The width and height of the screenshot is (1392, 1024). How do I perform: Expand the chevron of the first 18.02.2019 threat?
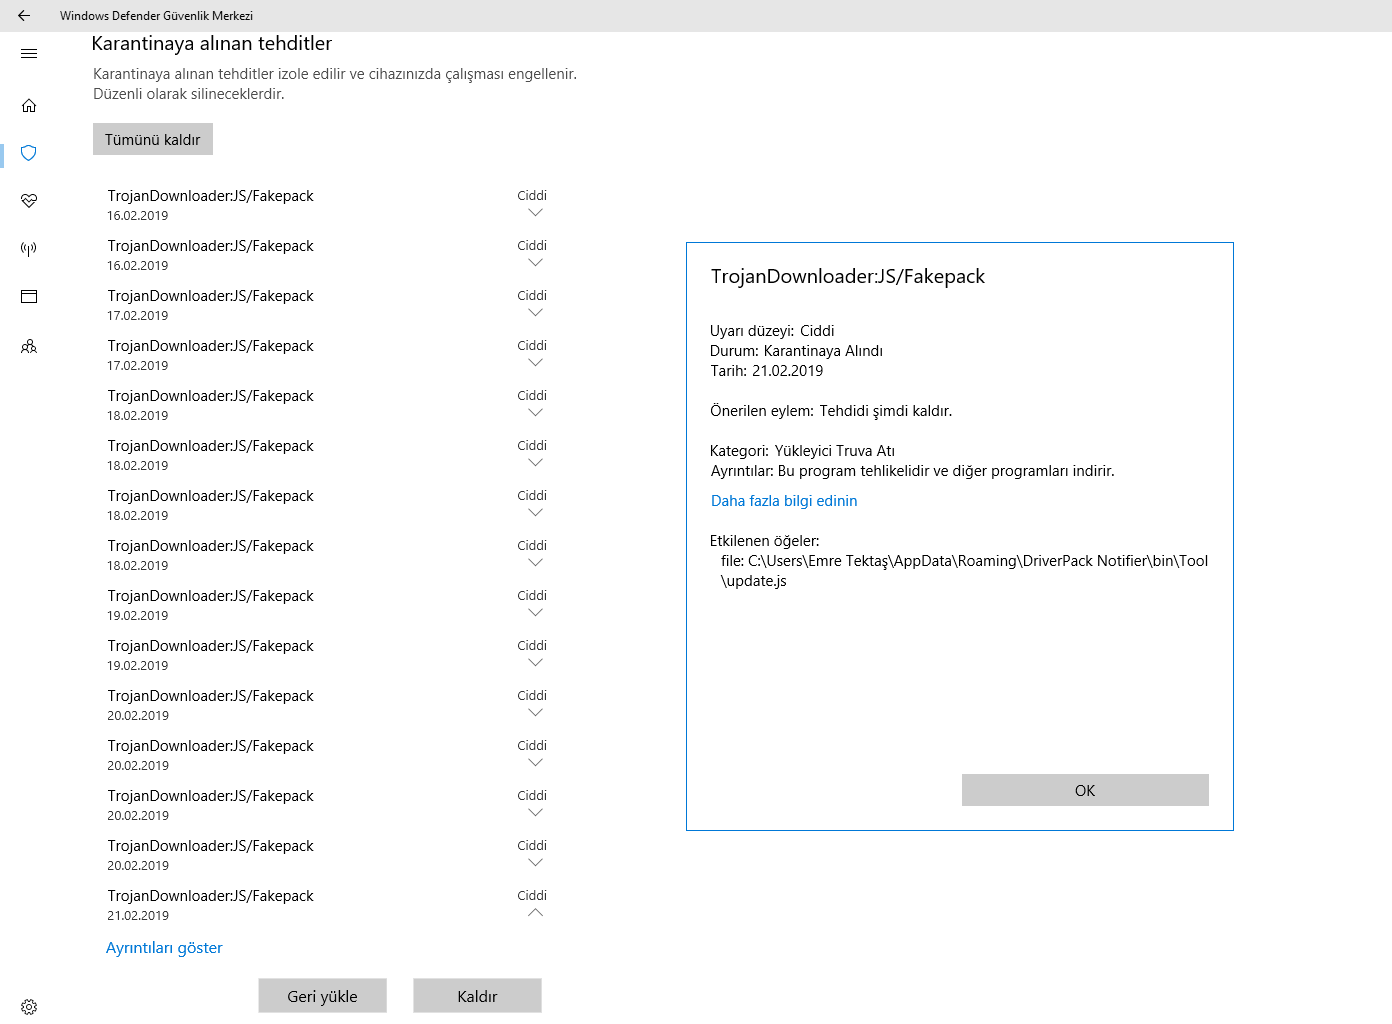click(535, 412)
